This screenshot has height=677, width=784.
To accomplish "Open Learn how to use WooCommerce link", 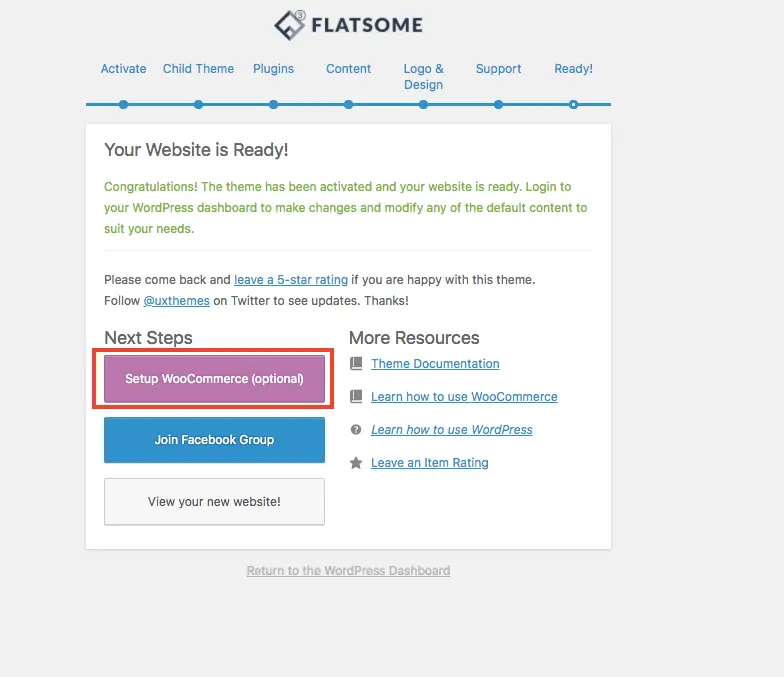I will click(x=464, y=396).
